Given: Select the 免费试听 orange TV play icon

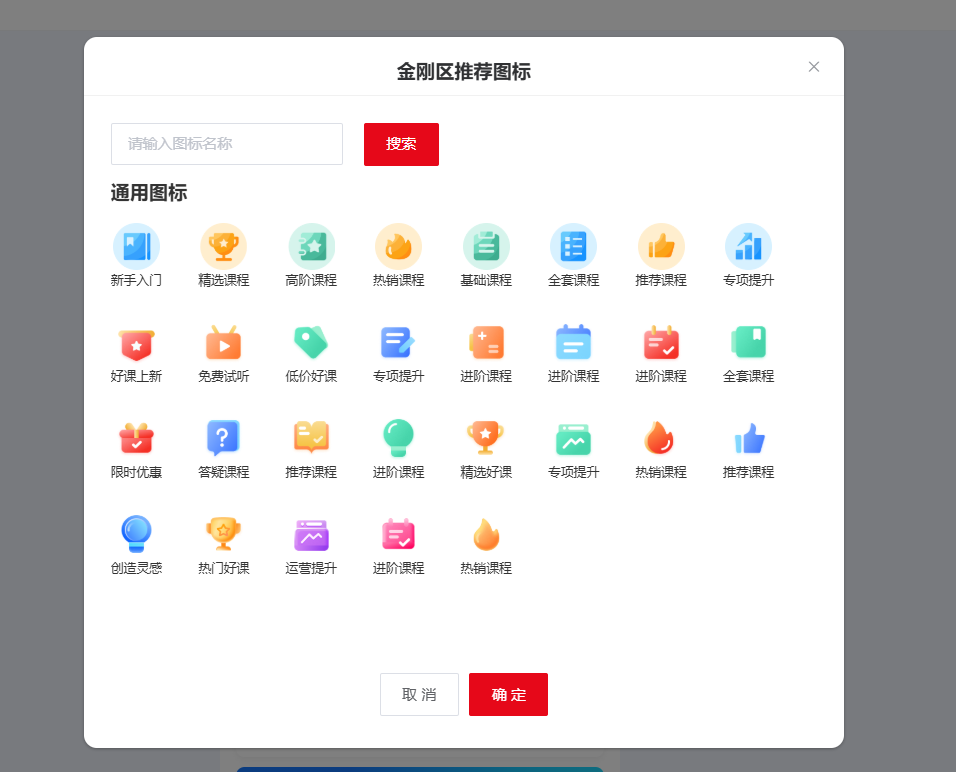Looking at the screenshot, I should tap(224, 343).
